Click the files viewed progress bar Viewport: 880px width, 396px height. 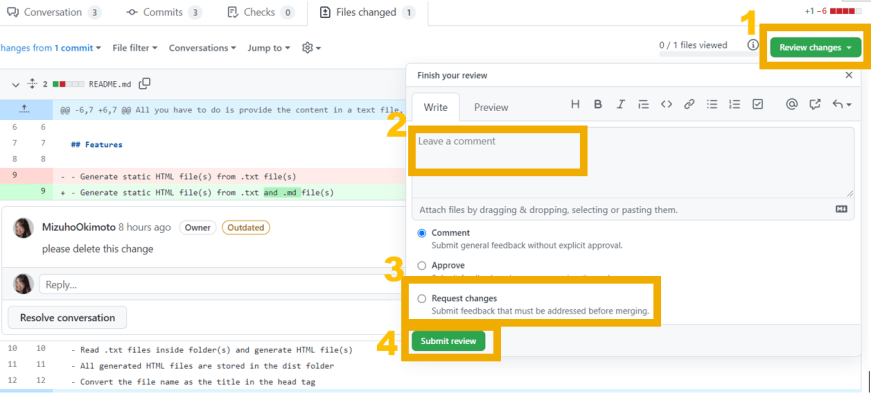tap(707, 54)
